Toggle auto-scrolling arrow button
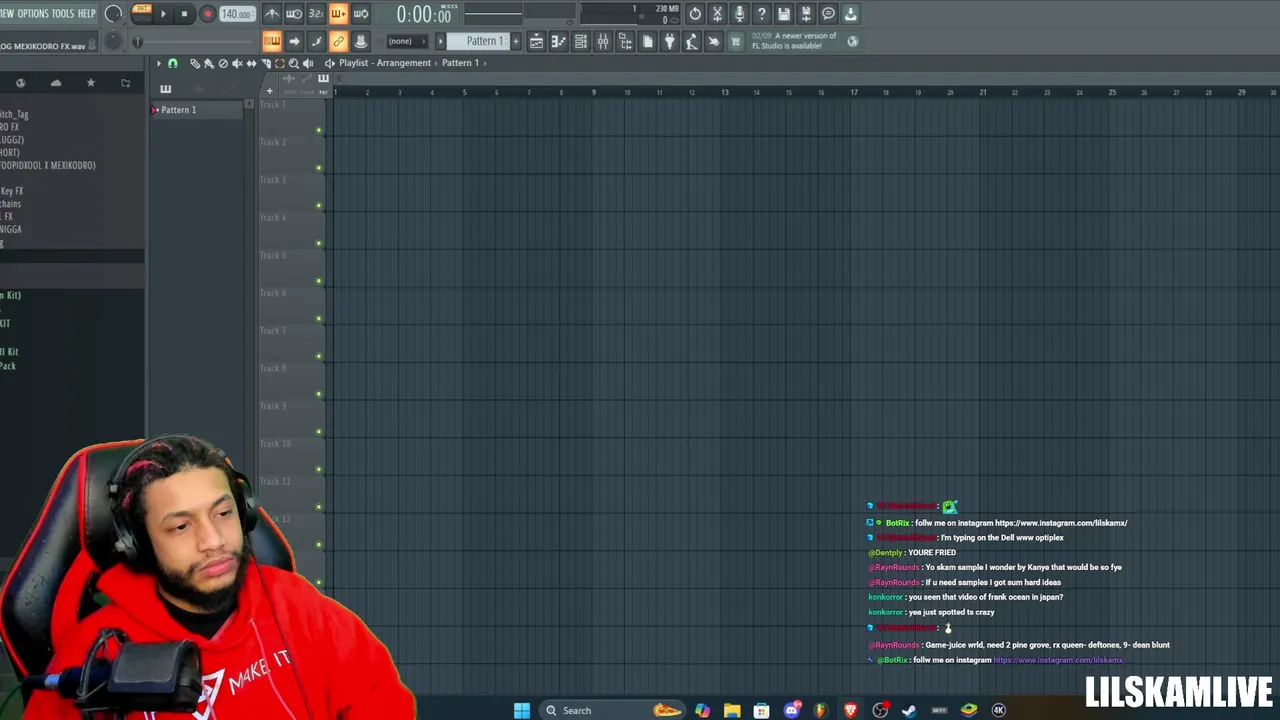Viewport: 1280px width, 720px height. tap(294, 41)
